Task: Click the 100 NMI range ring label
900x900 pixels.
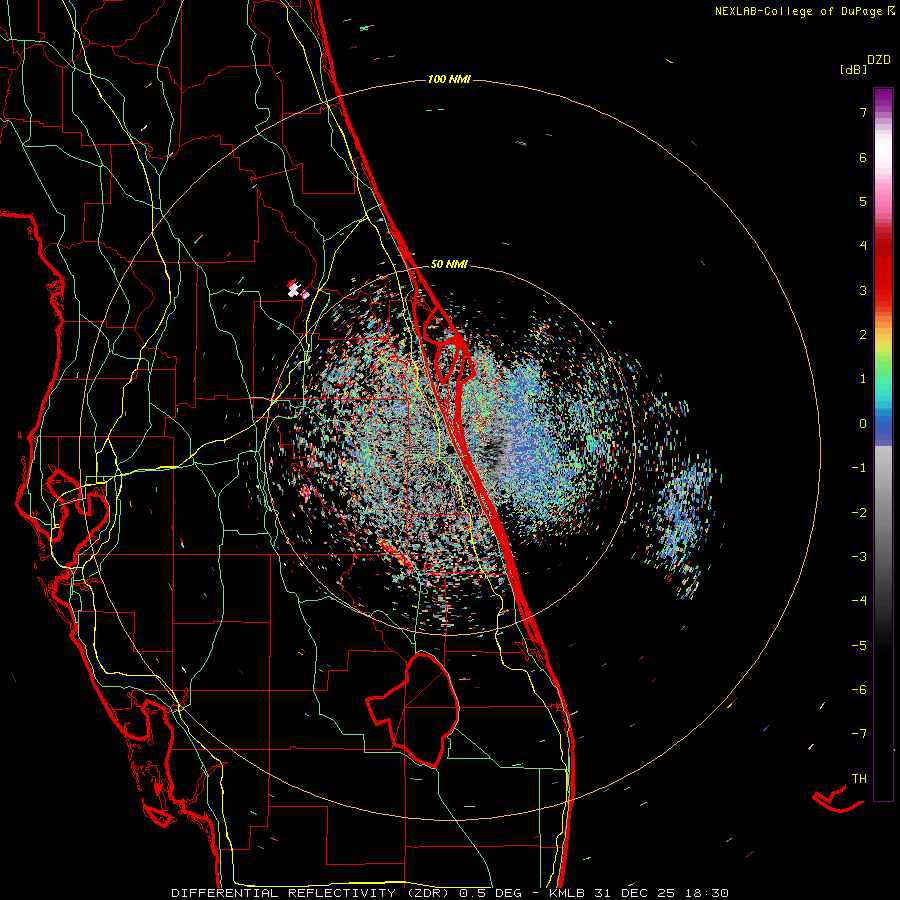Action: (x=449, y=79)
